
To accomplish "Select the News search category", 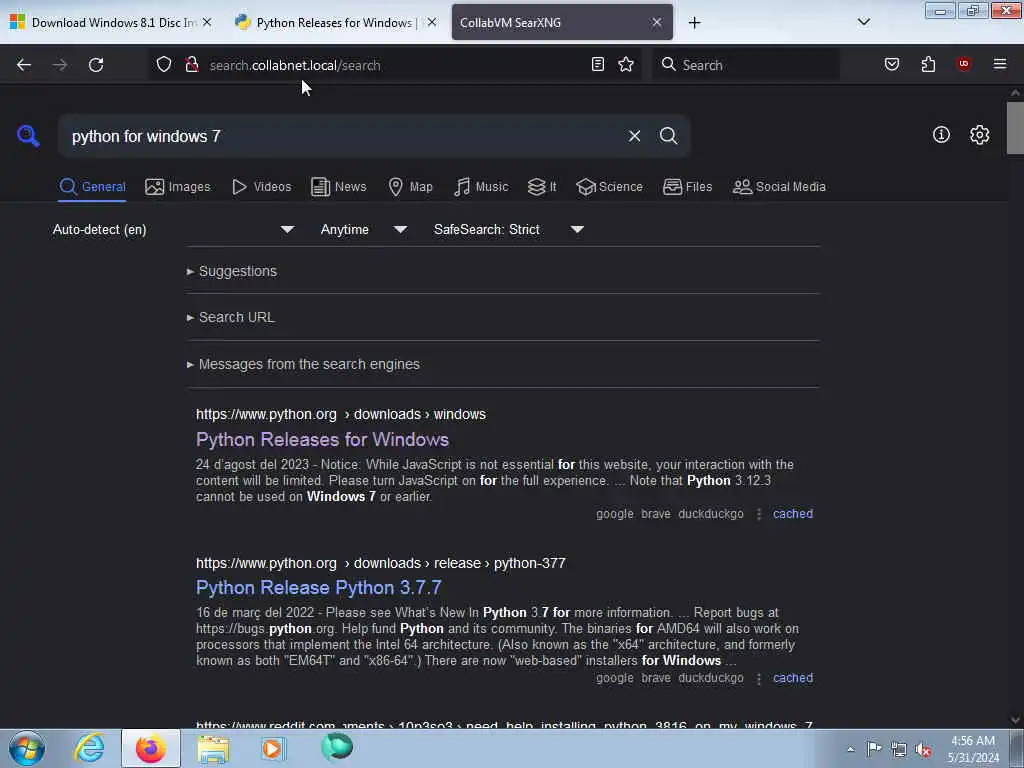I will click(339, 187).
